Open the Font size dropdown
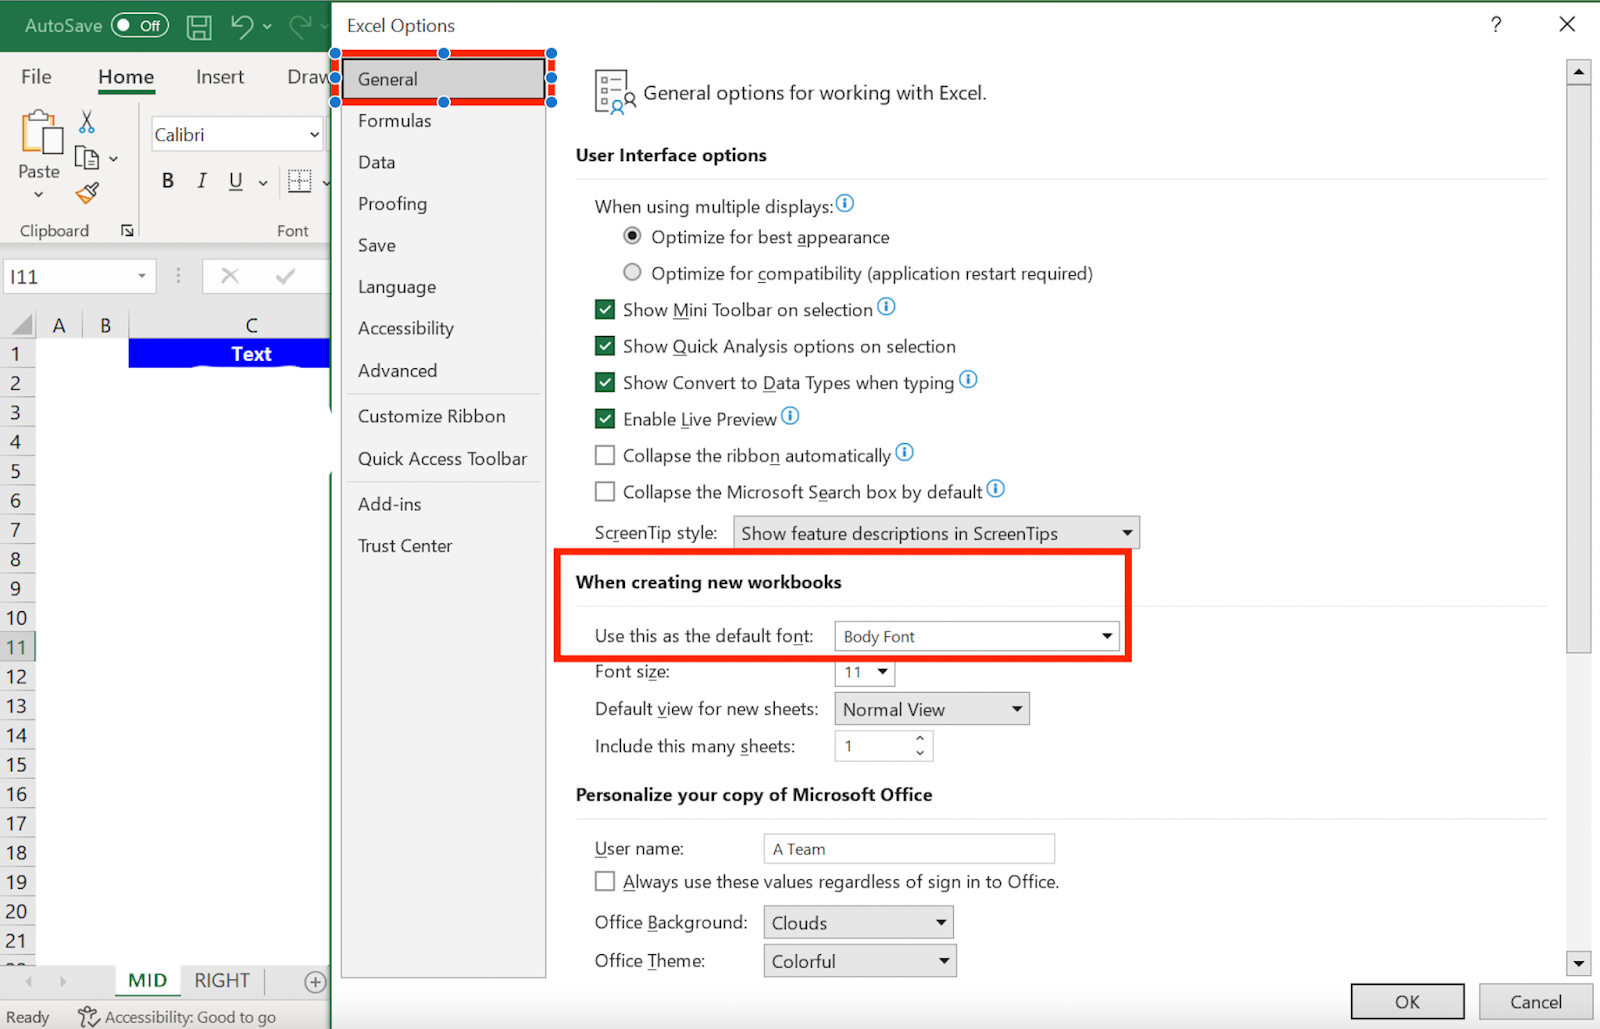This screenshot has width=1600, height=1029. click(x=864, y=672)
